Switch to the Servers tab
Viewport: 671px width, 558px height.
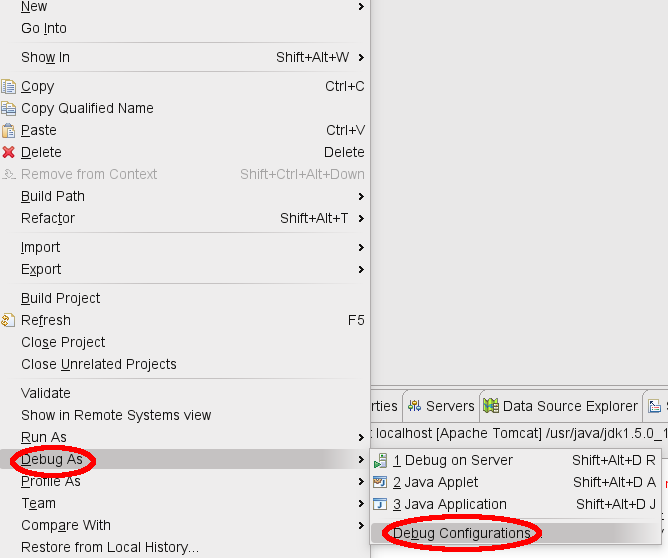coord(441,406)
